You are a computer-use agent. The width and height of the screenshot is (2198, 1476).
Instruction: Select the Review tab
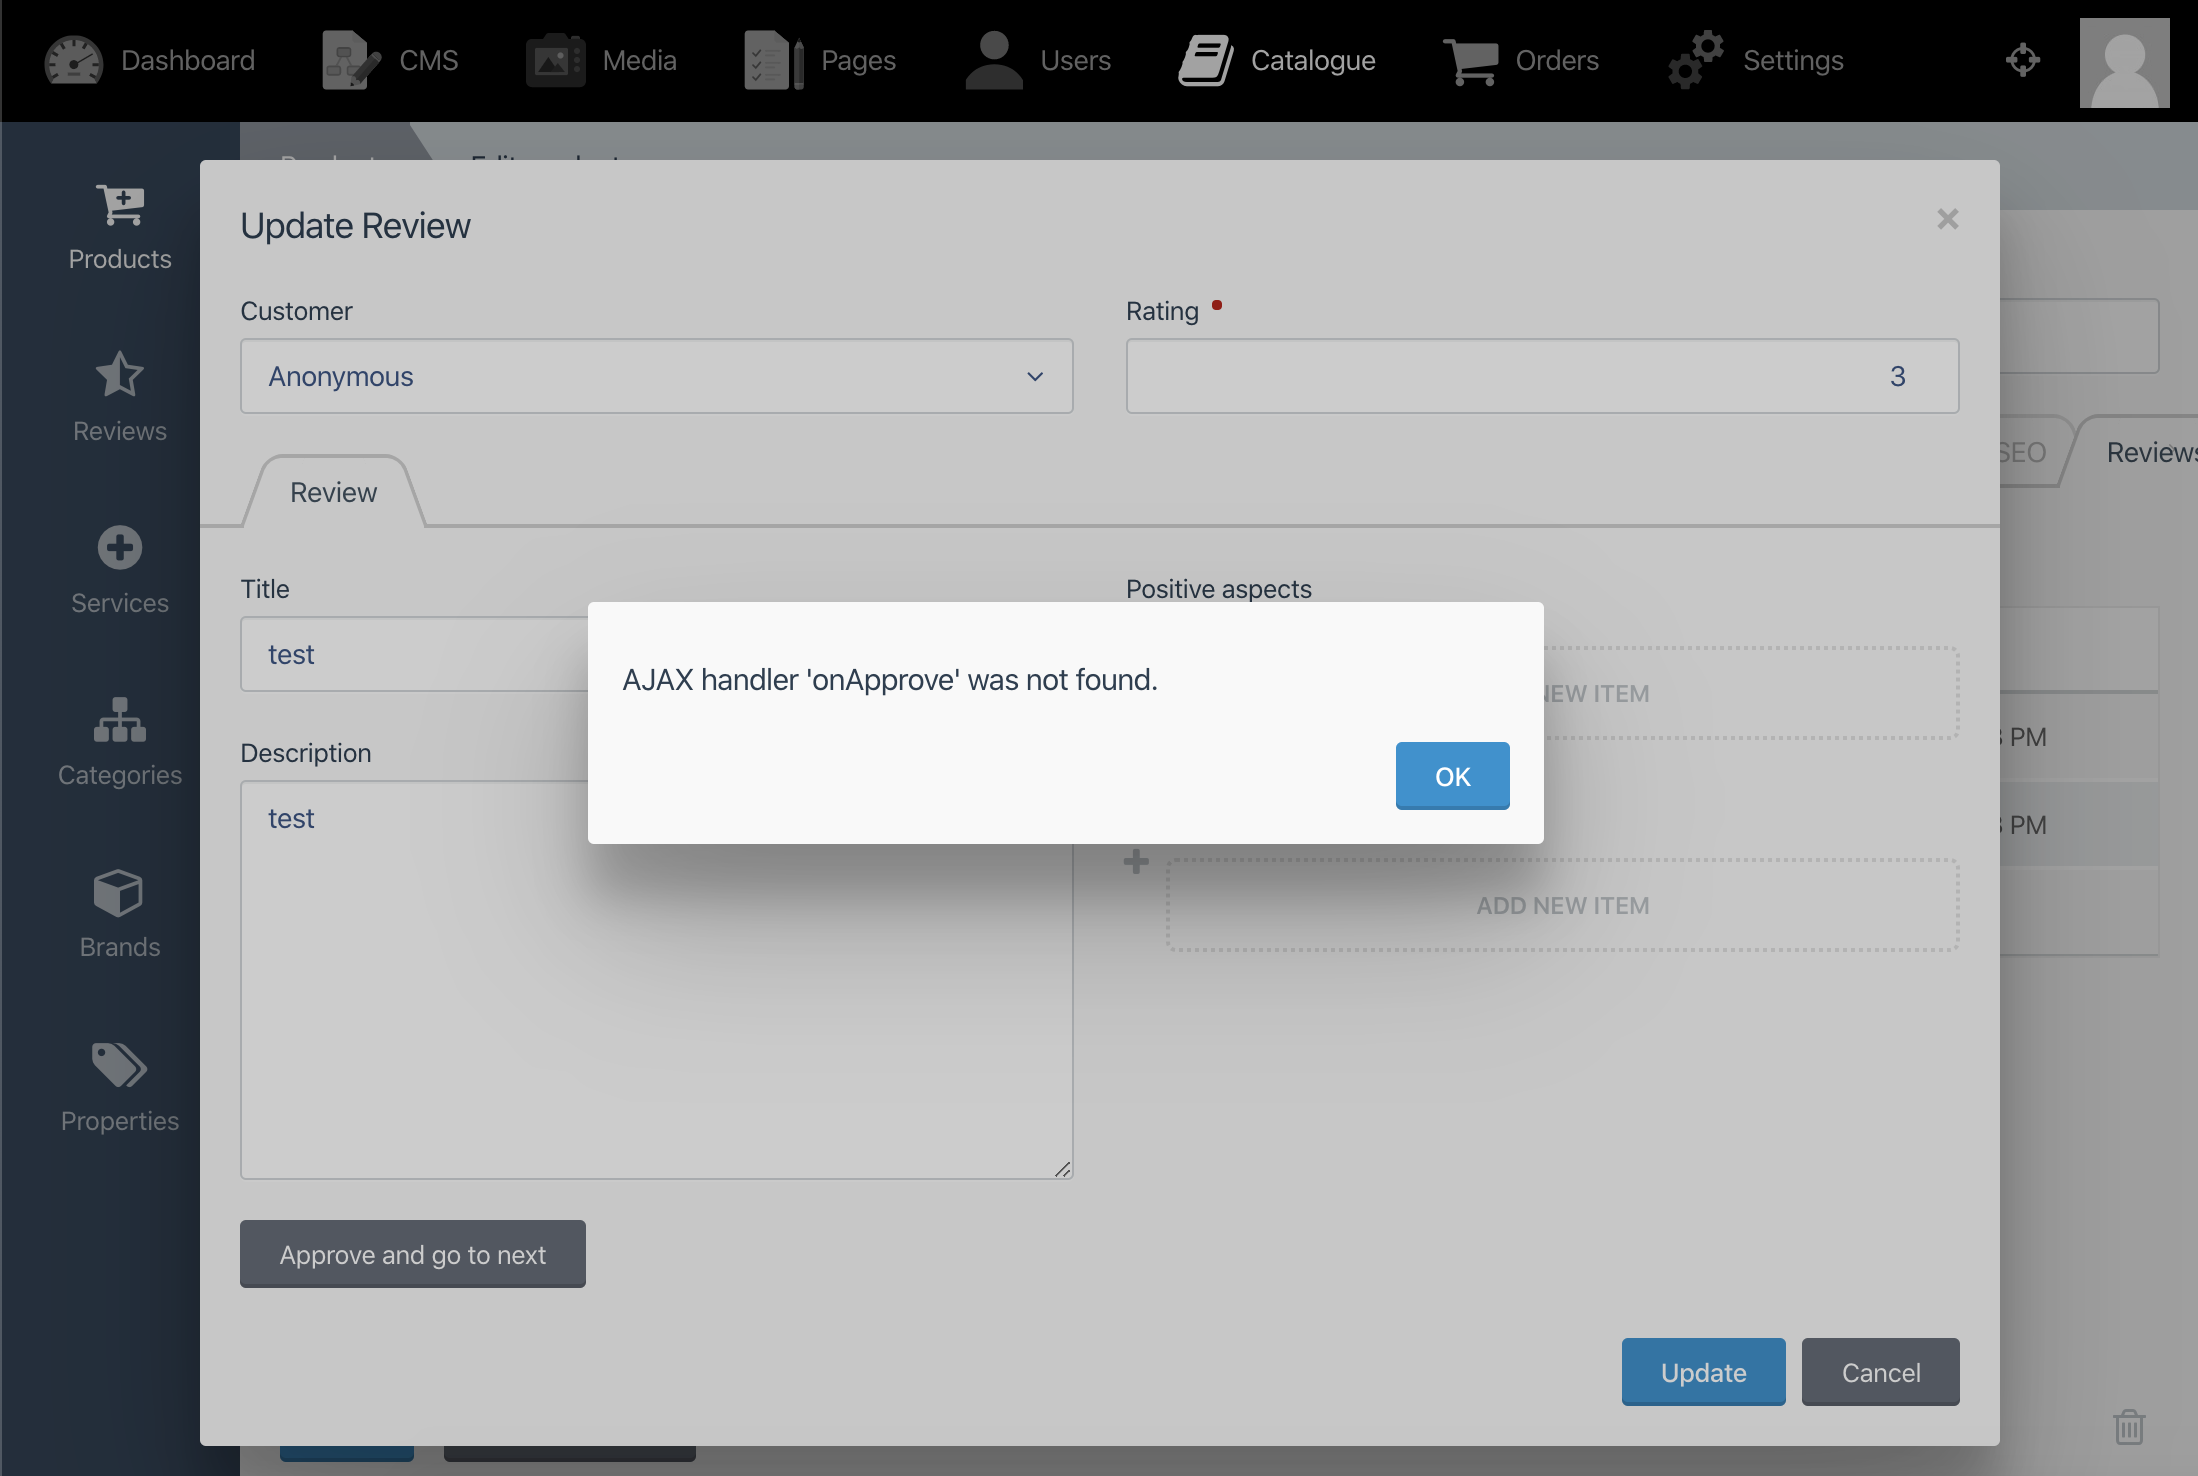pos(333,492)
